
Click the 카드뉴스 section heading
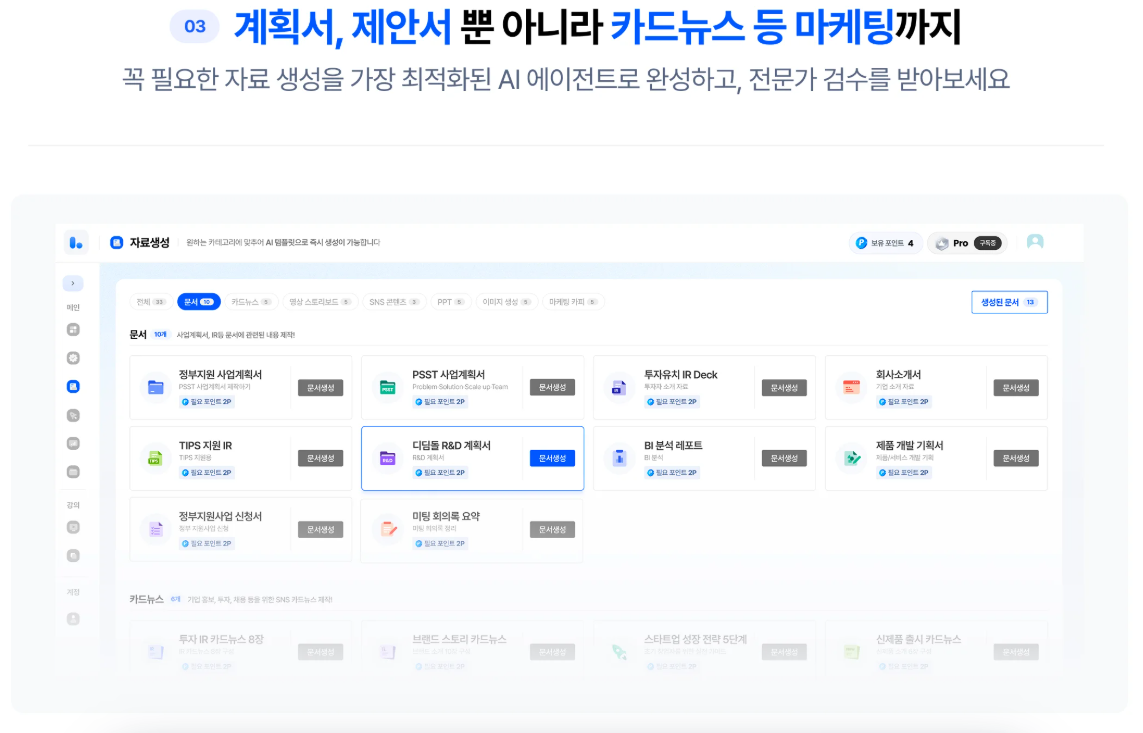147,599
